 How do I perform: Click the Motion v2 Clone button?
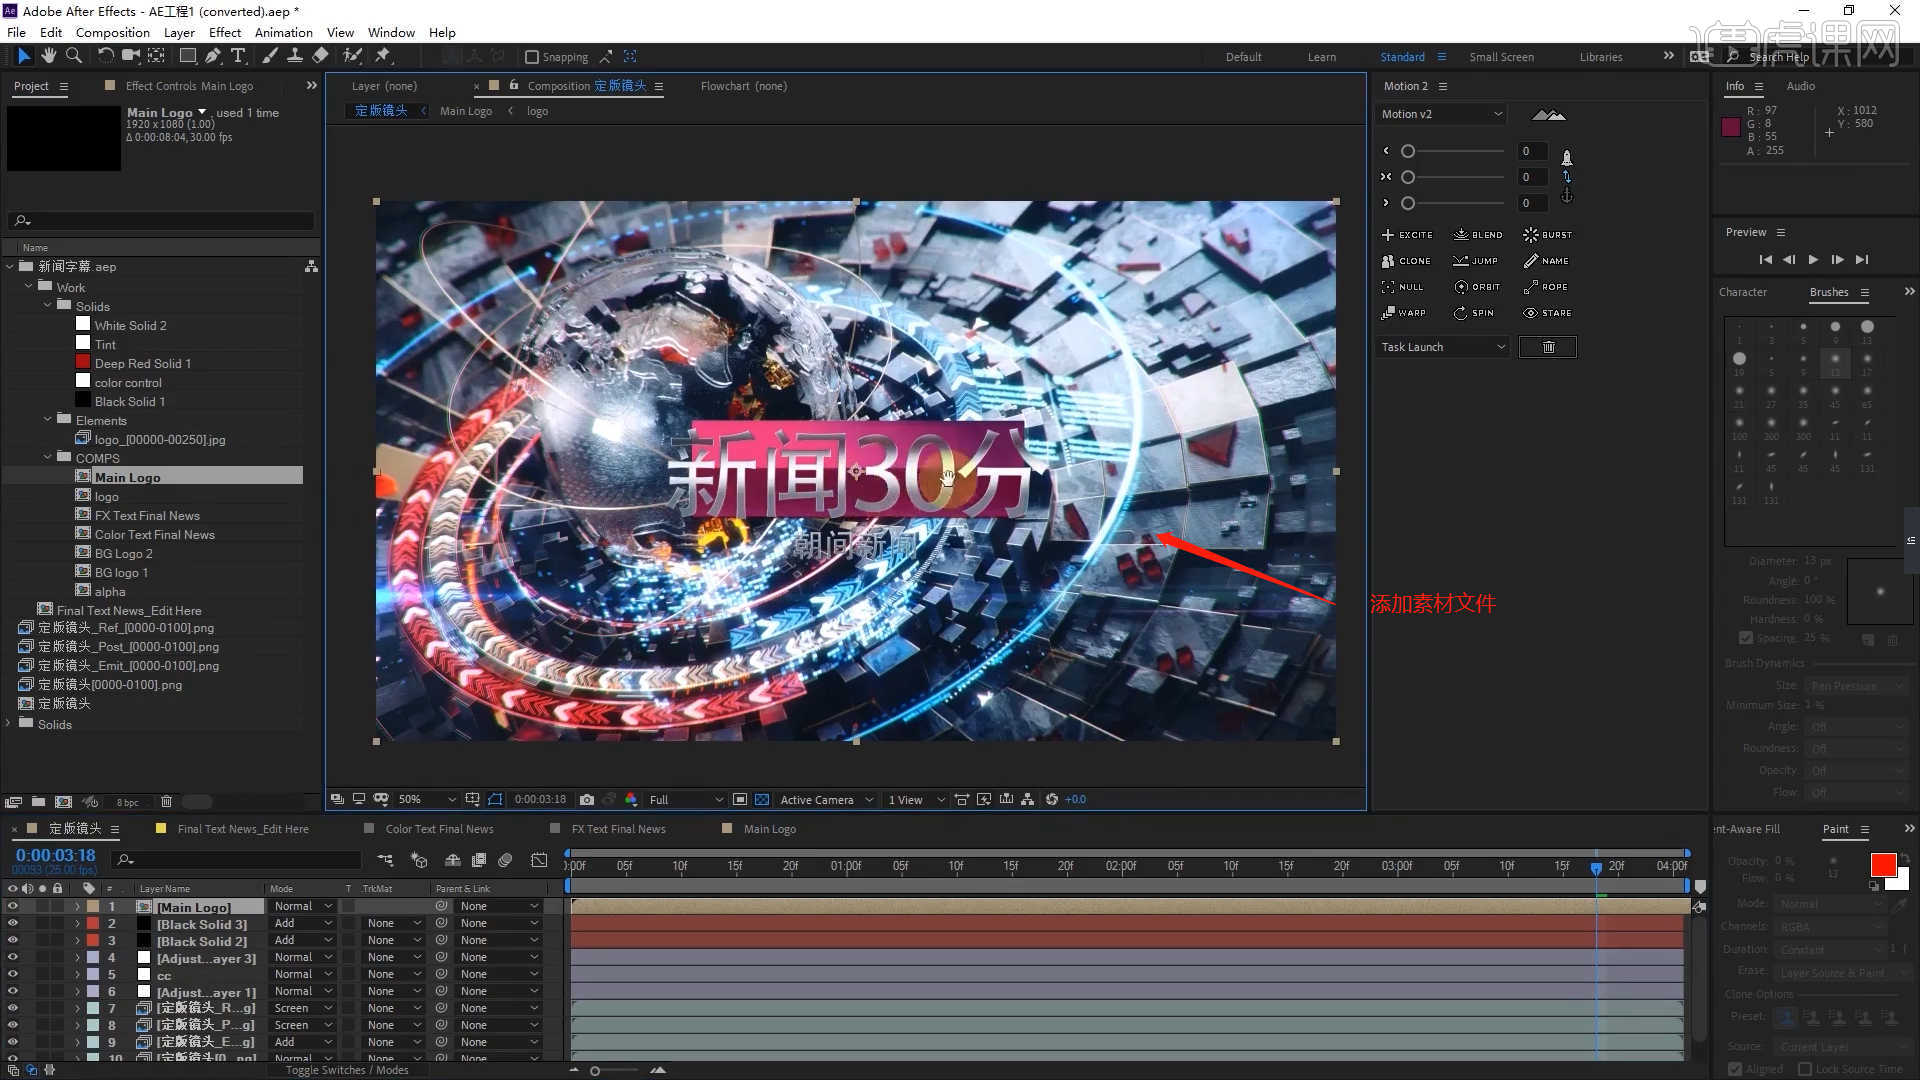(x=1406, y=261)
